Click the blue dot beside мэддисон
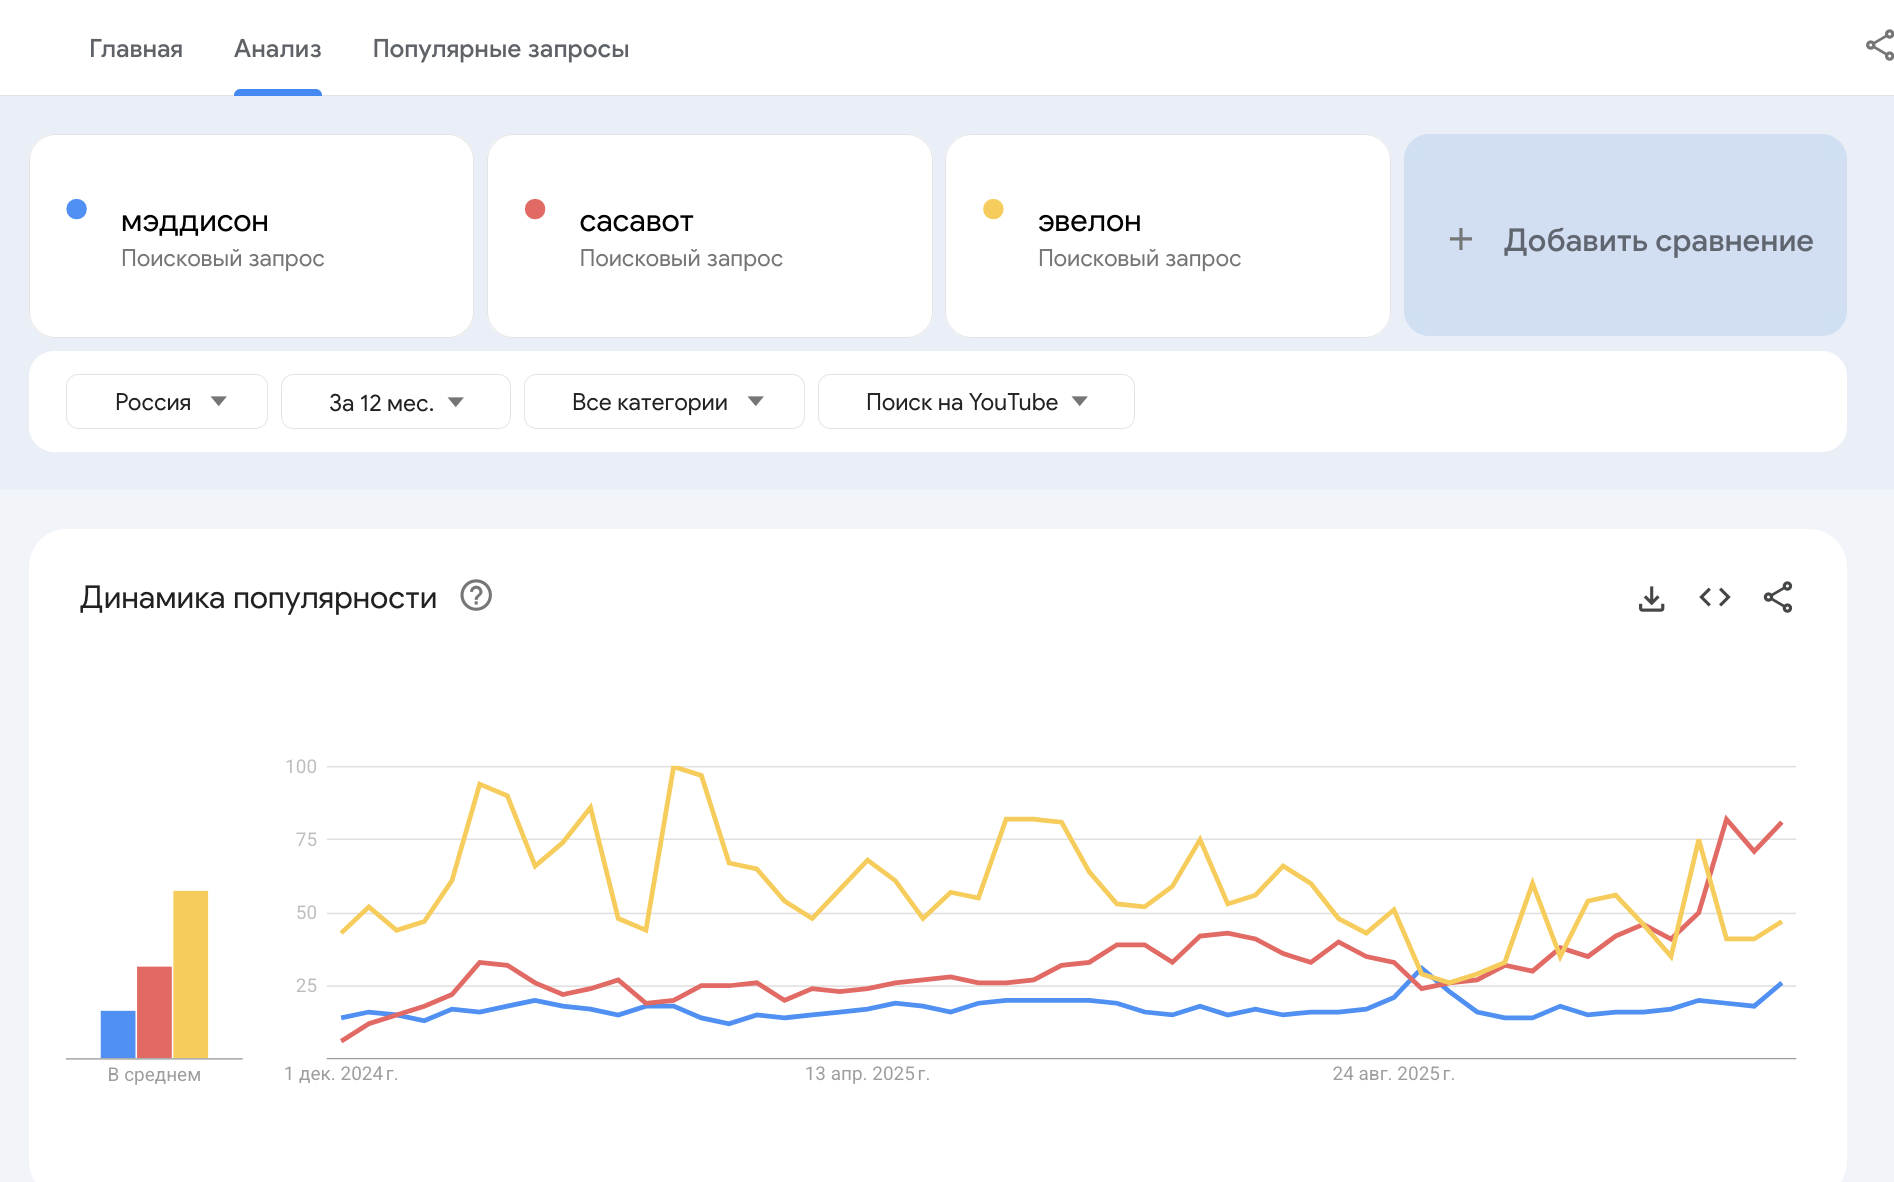 [x=77, y=209]
